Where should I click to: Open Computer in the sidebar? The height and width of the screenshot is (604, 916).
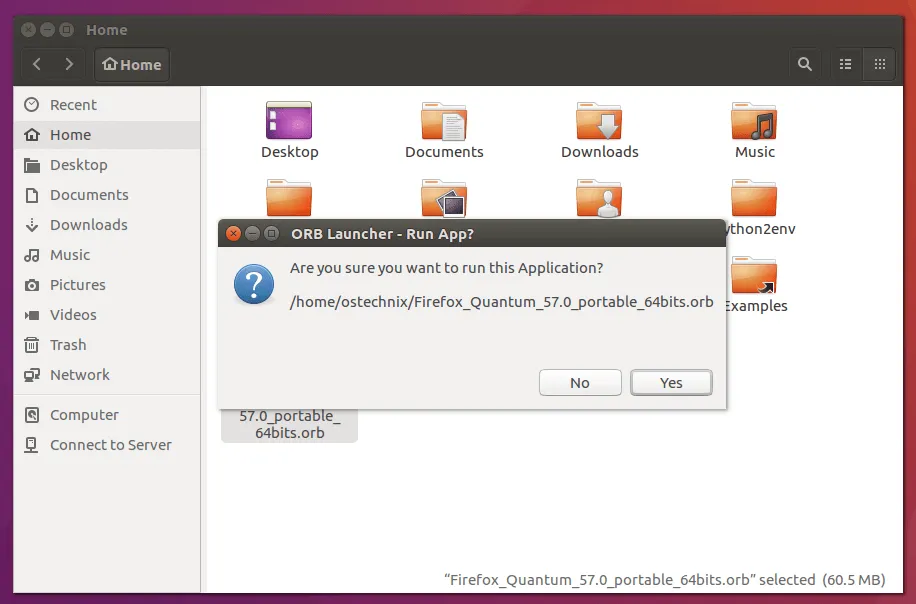[84, 415]
